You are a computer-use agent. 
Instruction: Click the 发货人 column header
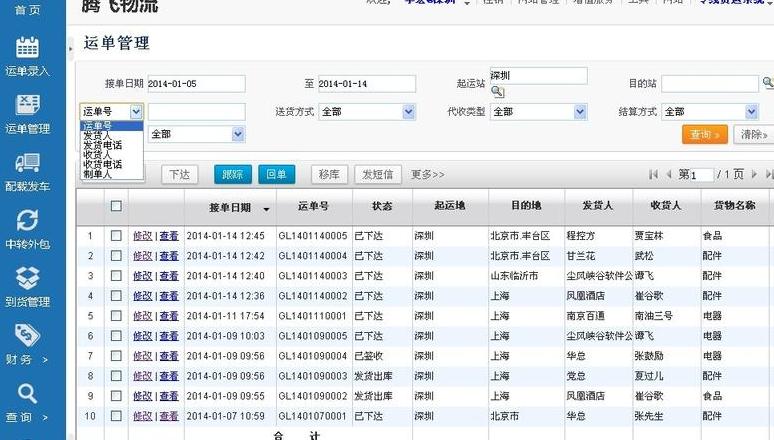(x=598, y=206)
